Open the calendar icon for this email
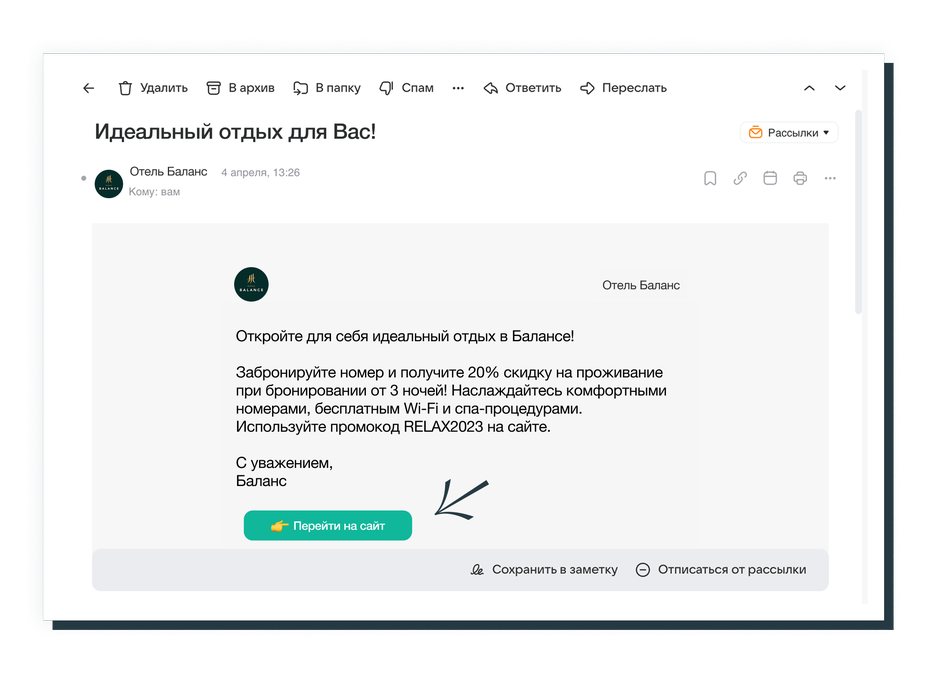This screenshot has height=673, width=928. (x=770, y=179)
